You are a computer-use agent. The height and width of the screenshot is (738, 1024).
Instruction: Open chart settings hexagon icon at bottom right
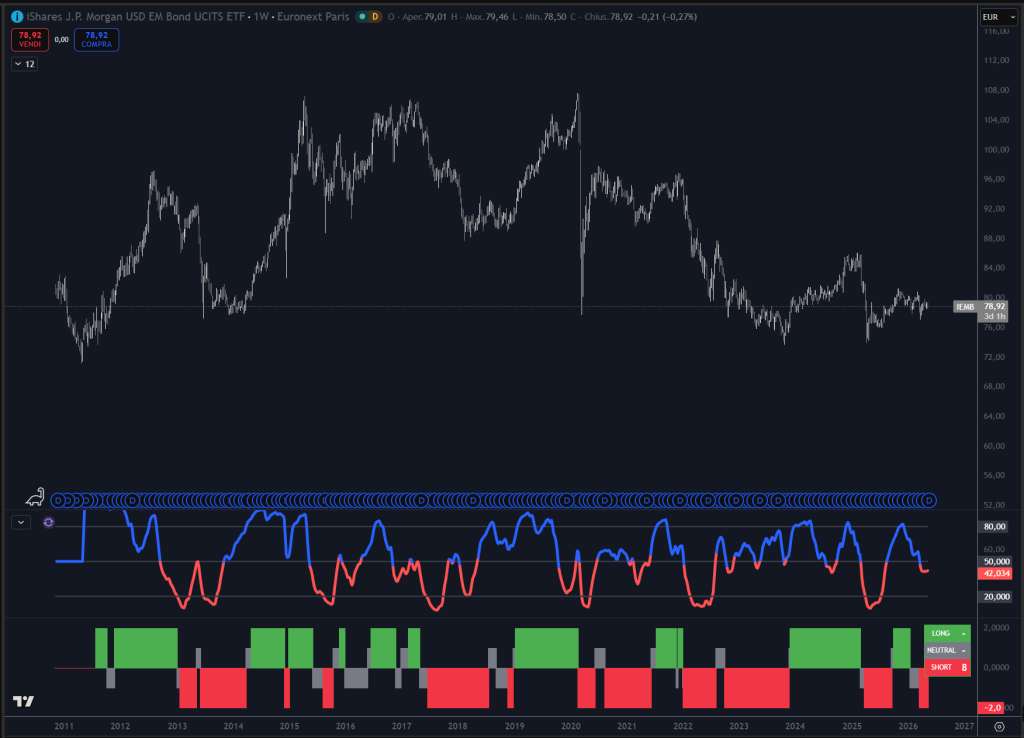(x=999, y=726)
